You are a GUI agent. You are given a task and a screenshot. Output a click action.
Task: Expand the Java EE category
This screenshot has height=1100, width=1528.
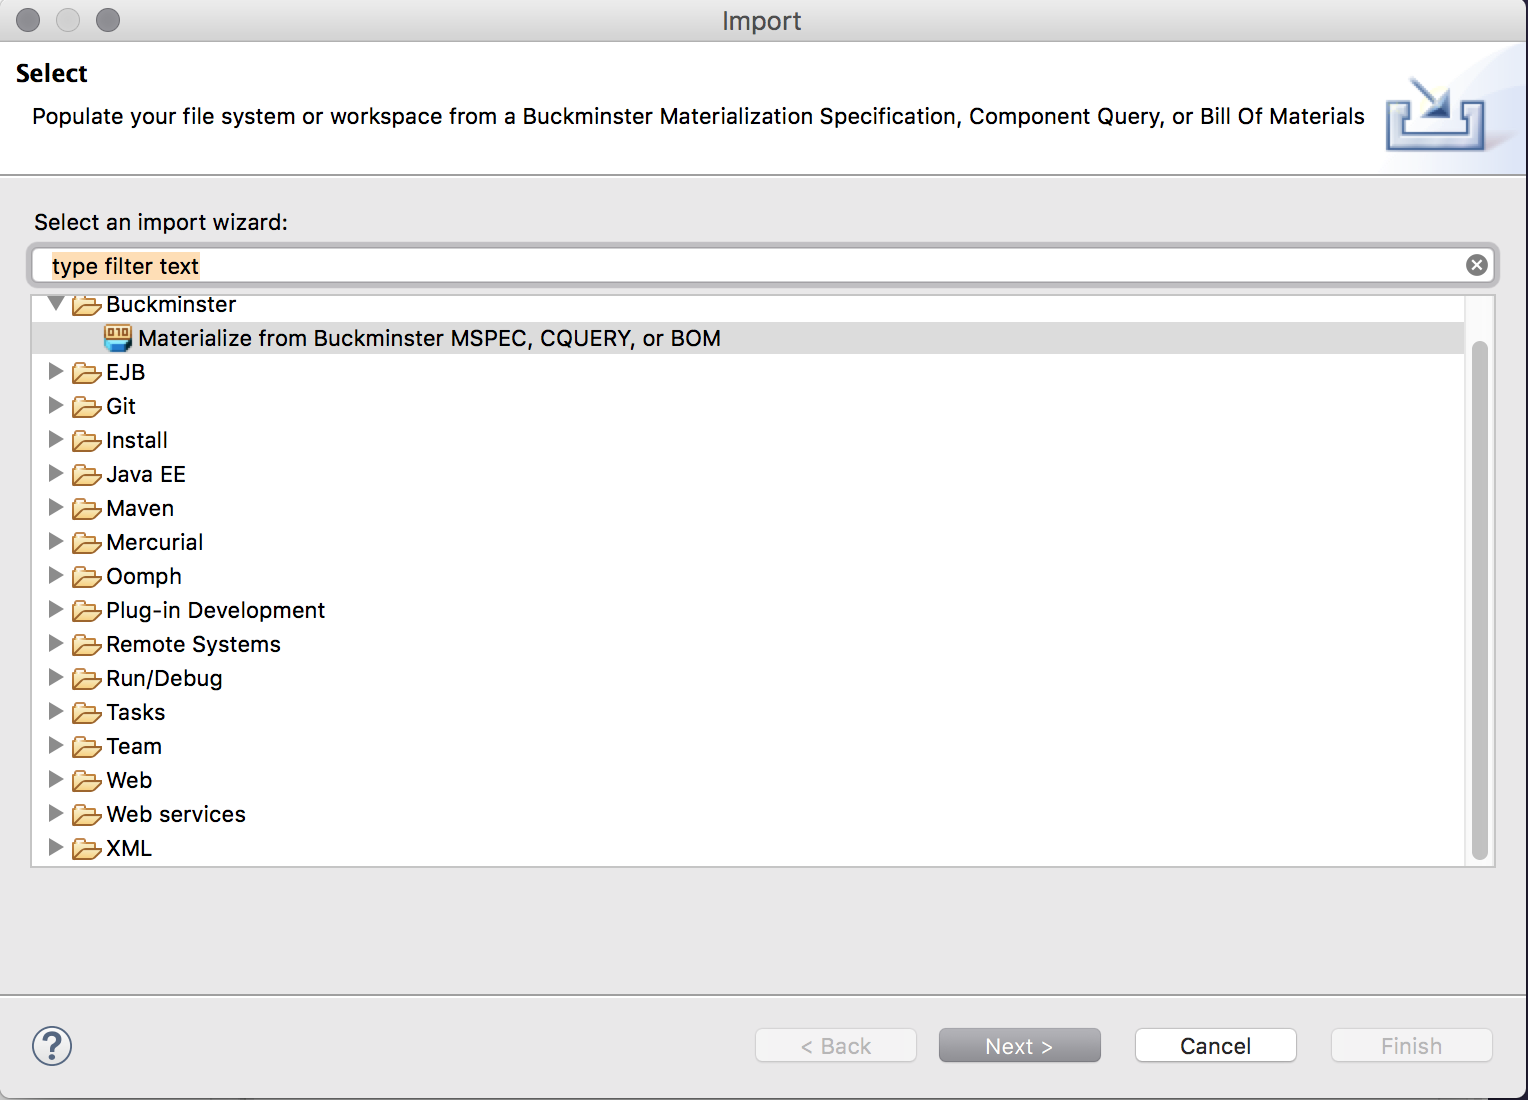(x=56, y=473)
